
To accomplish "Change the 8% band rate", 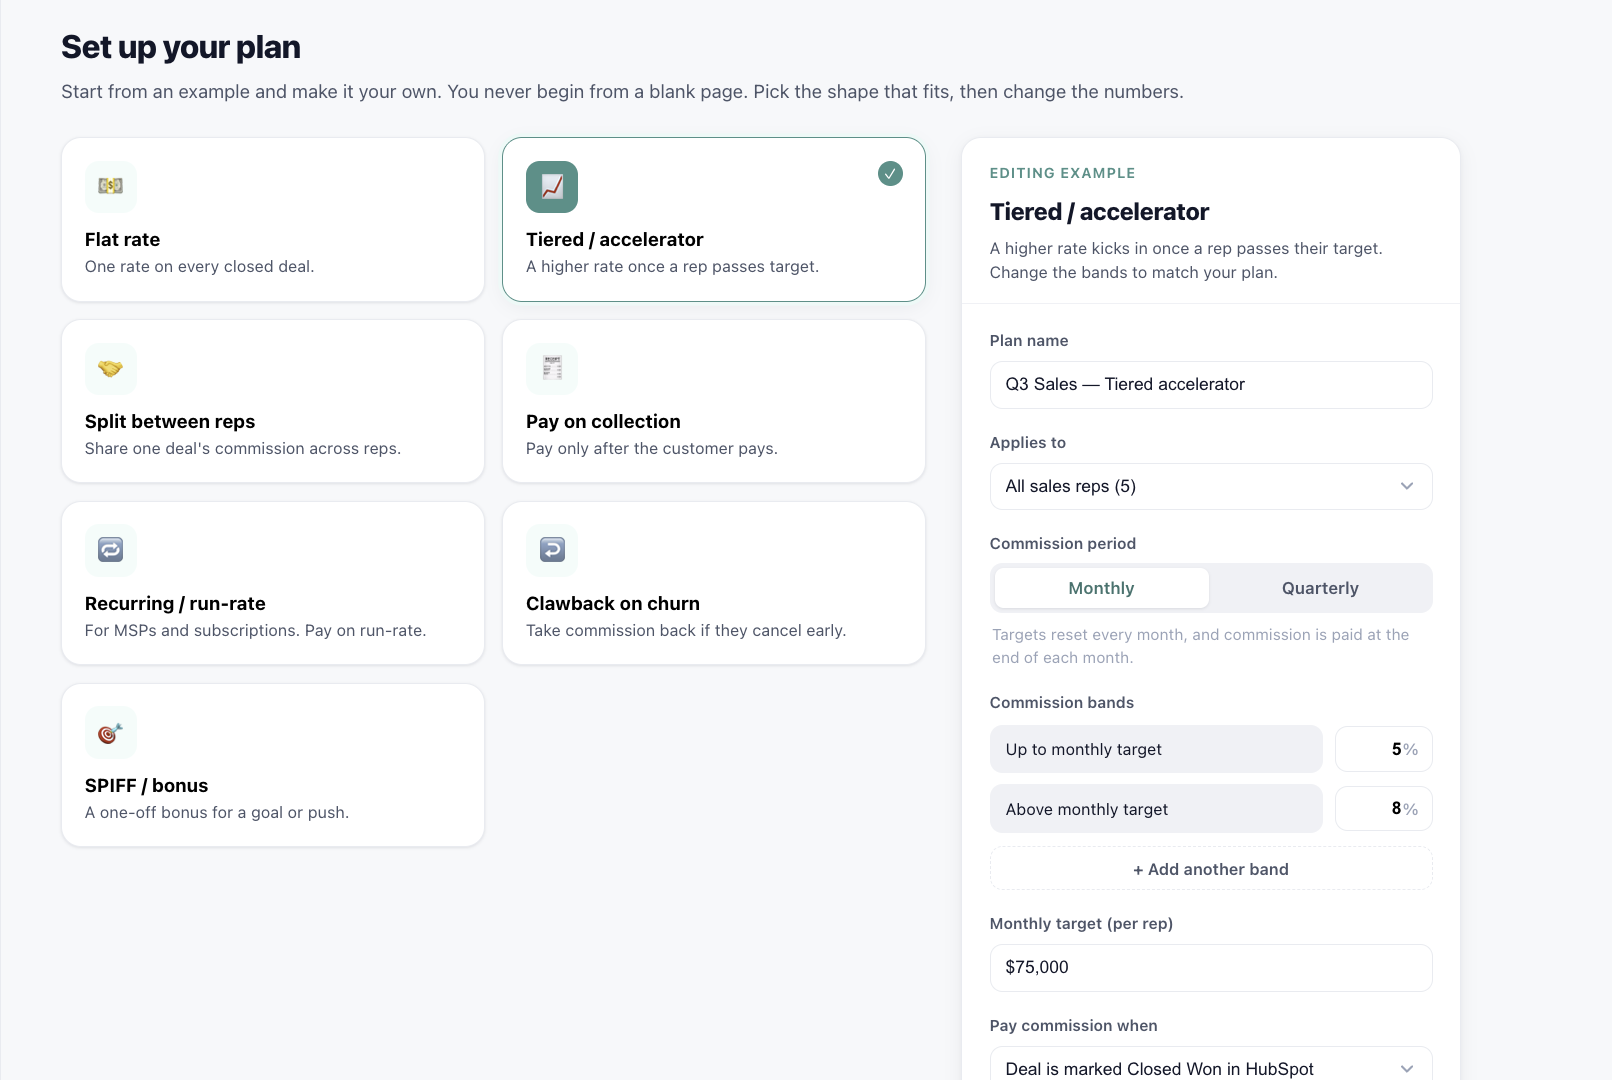I will point(1384,809).
